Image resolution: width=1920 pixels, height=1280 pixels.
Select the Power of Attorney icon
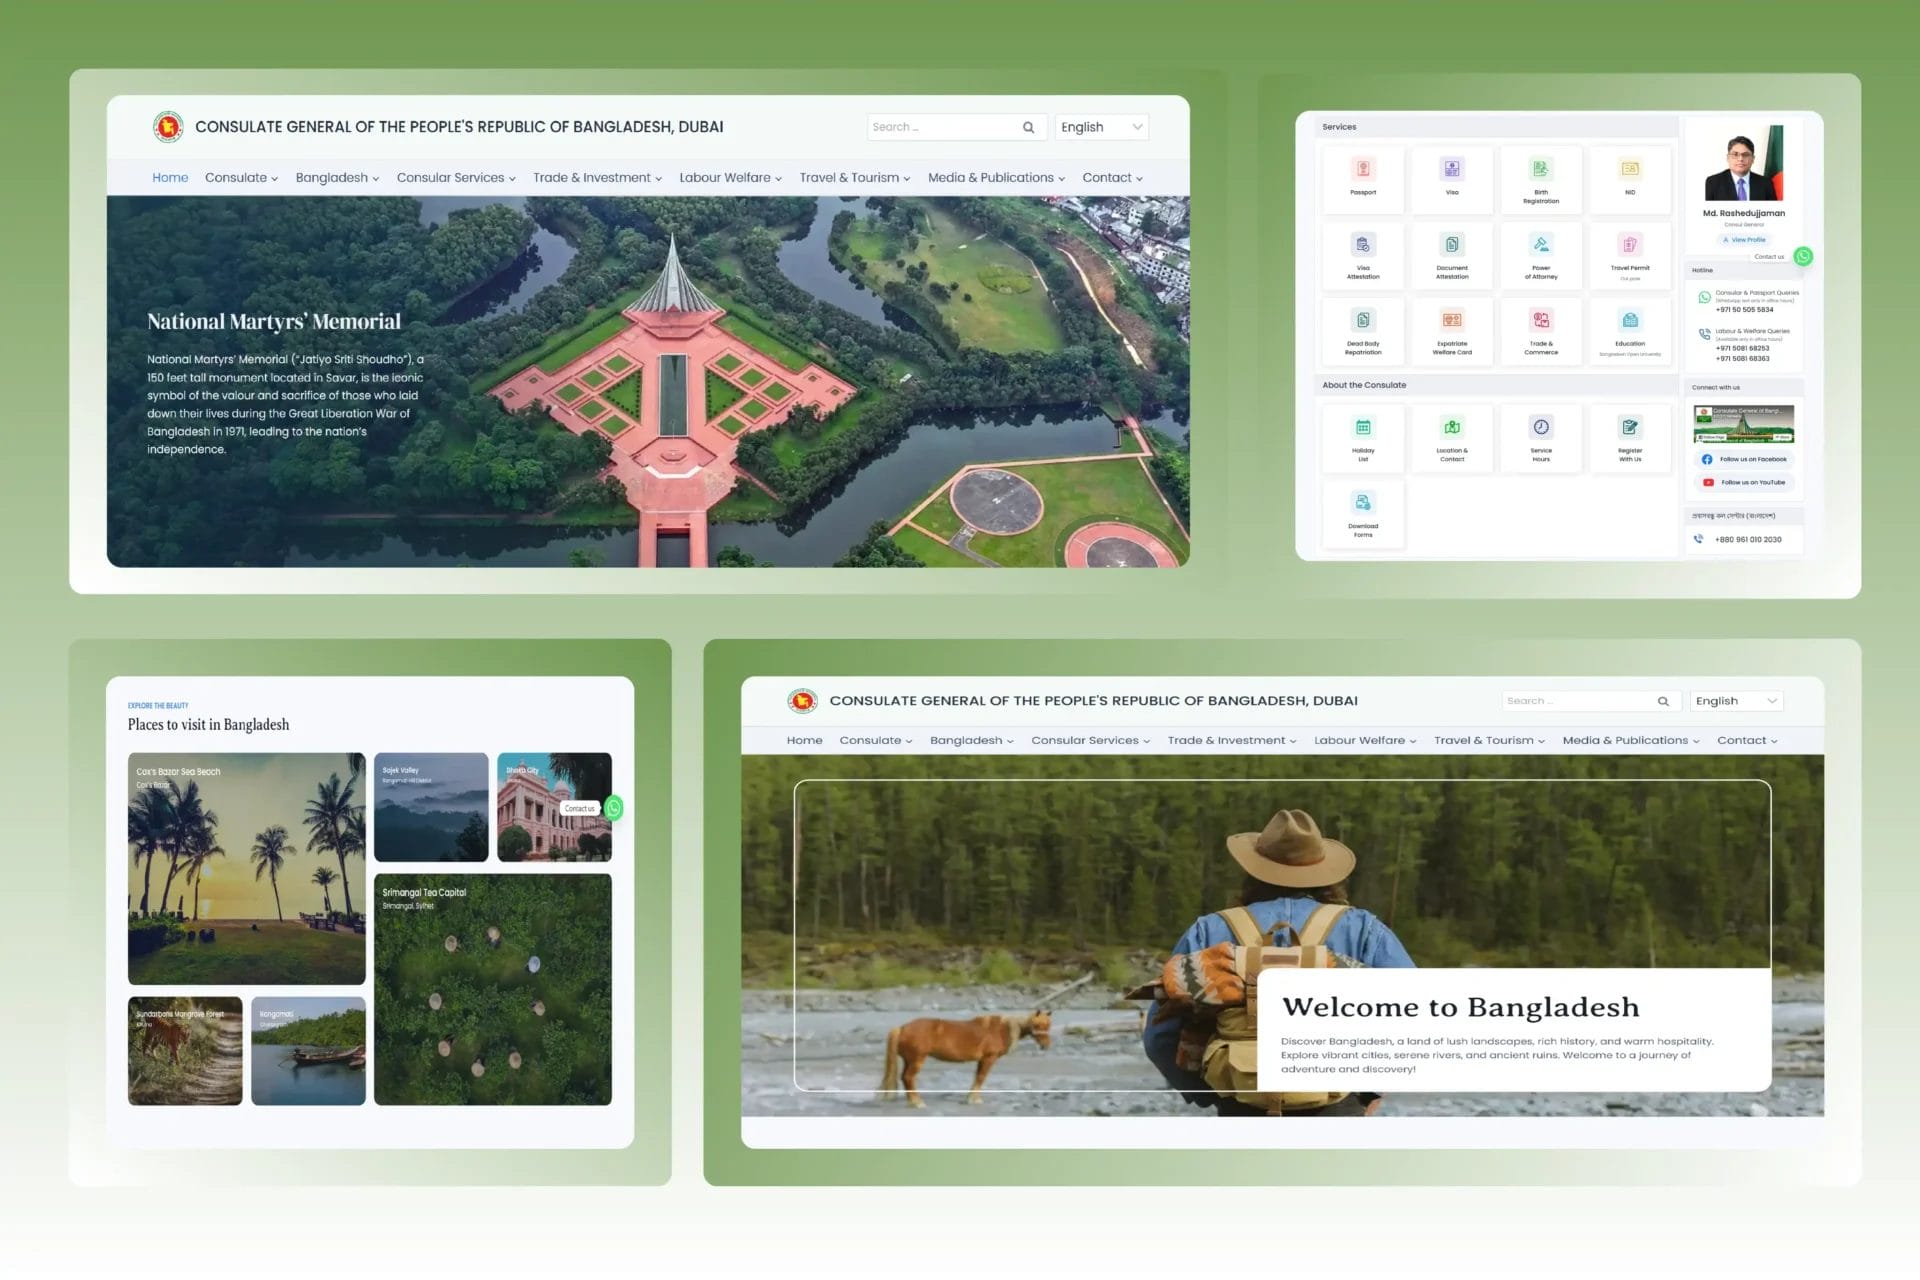coord(1540,245)
